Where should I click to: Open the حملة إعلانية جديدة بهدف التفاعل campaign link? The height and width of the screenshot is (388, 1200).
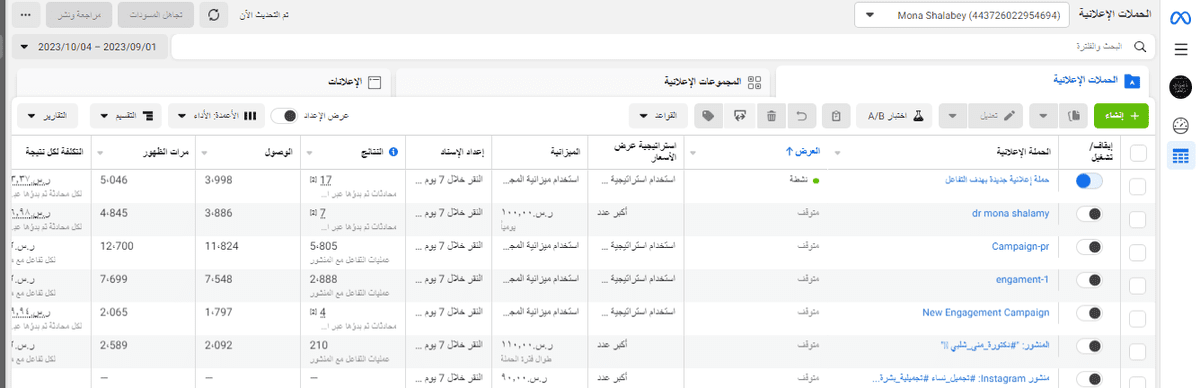point(997,180)
